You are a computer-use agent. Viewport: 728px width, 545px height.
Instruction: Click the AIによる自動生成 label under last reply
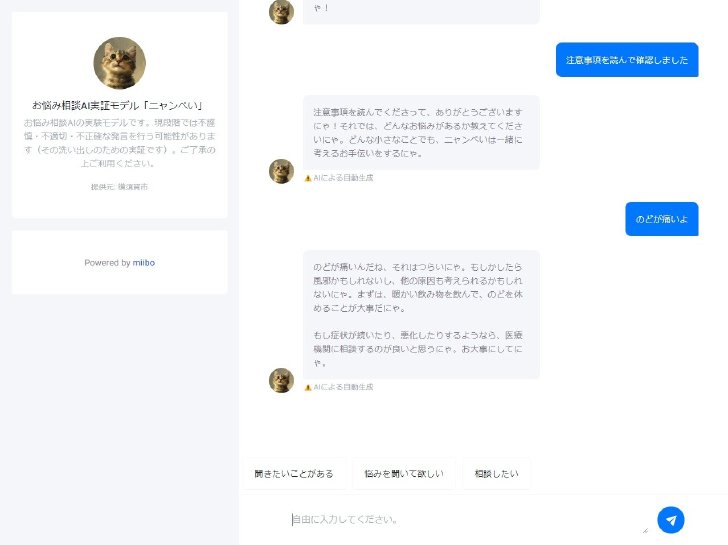tap(343, 387)
